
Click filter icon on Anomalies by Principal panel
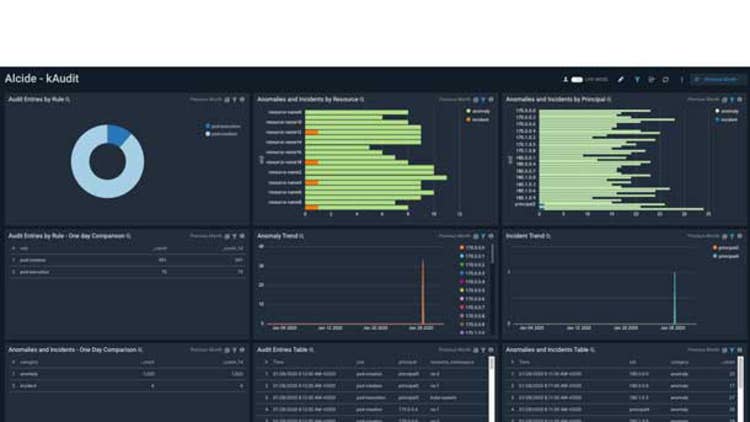pyautogui.click(x=732, y=100)
